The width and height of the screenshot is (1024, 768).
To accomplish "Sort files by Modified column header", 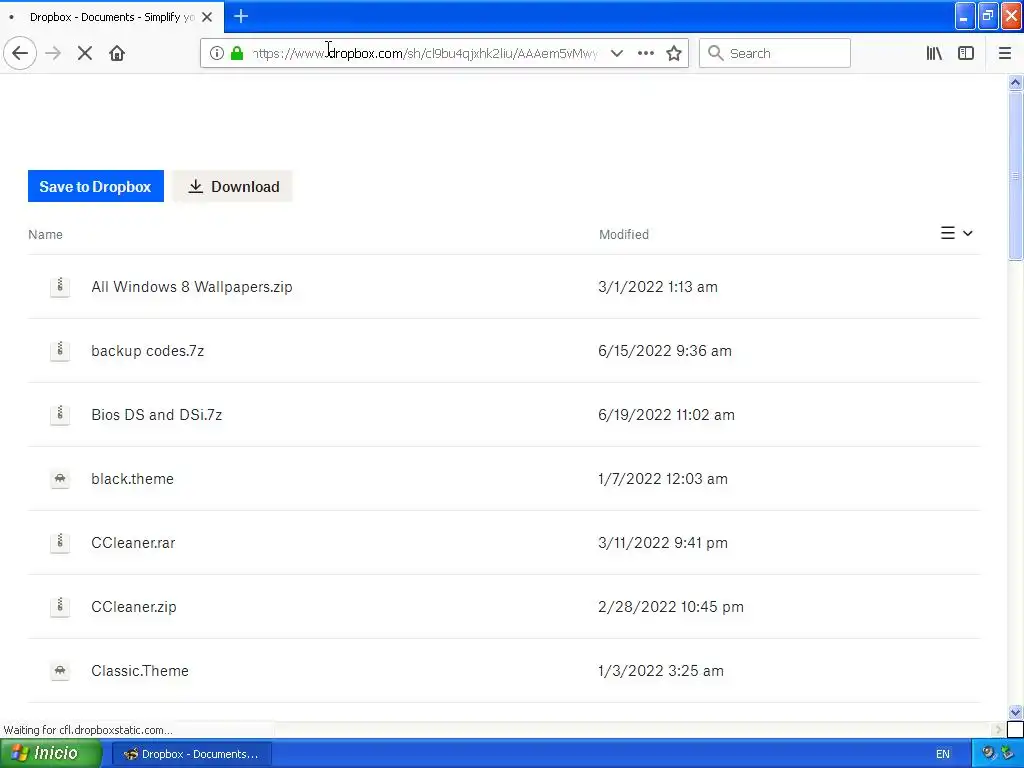I will coord(624,234).
